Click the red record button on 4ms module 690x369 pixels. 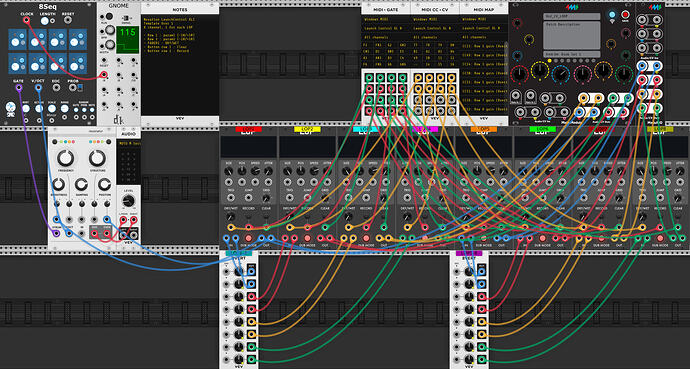625,15
